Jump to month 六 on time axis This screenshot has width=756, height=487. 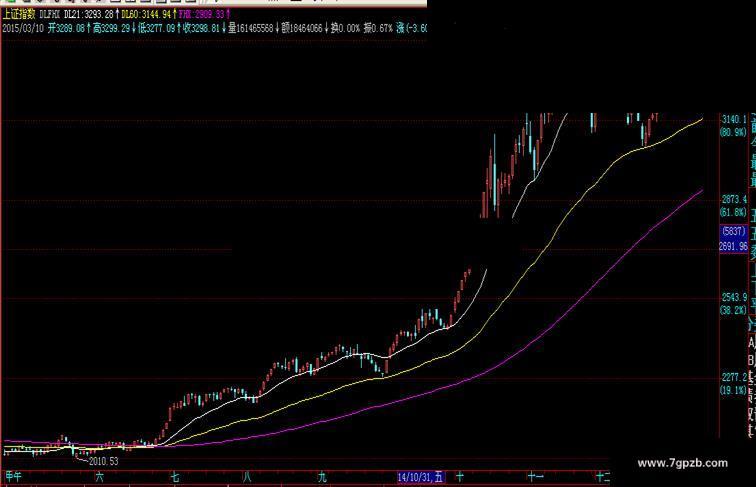click(x=99, y=477)
